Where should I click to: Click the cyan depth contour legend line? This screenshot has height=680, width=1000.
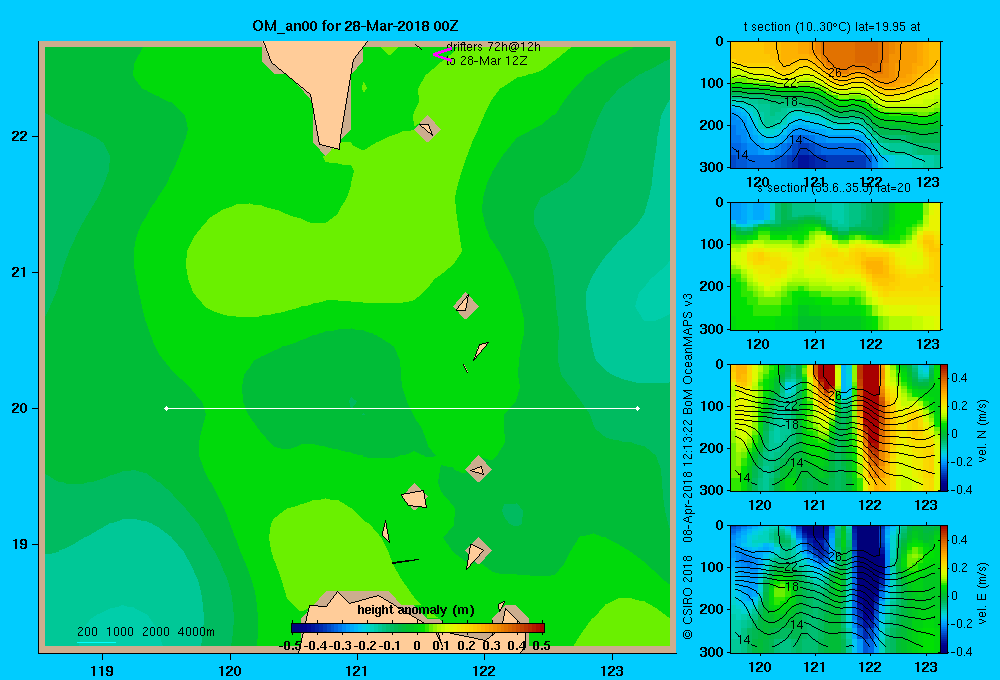point(96,642)
